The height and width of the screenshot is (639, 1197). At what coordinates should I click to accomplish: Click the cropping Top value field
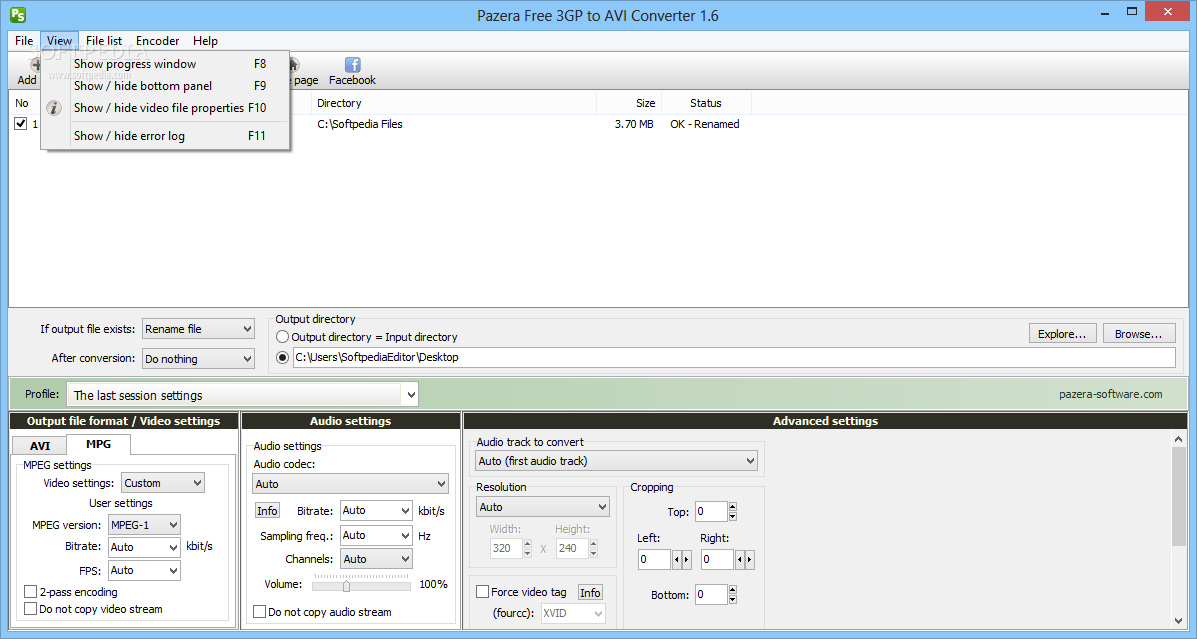click(711, 512)
